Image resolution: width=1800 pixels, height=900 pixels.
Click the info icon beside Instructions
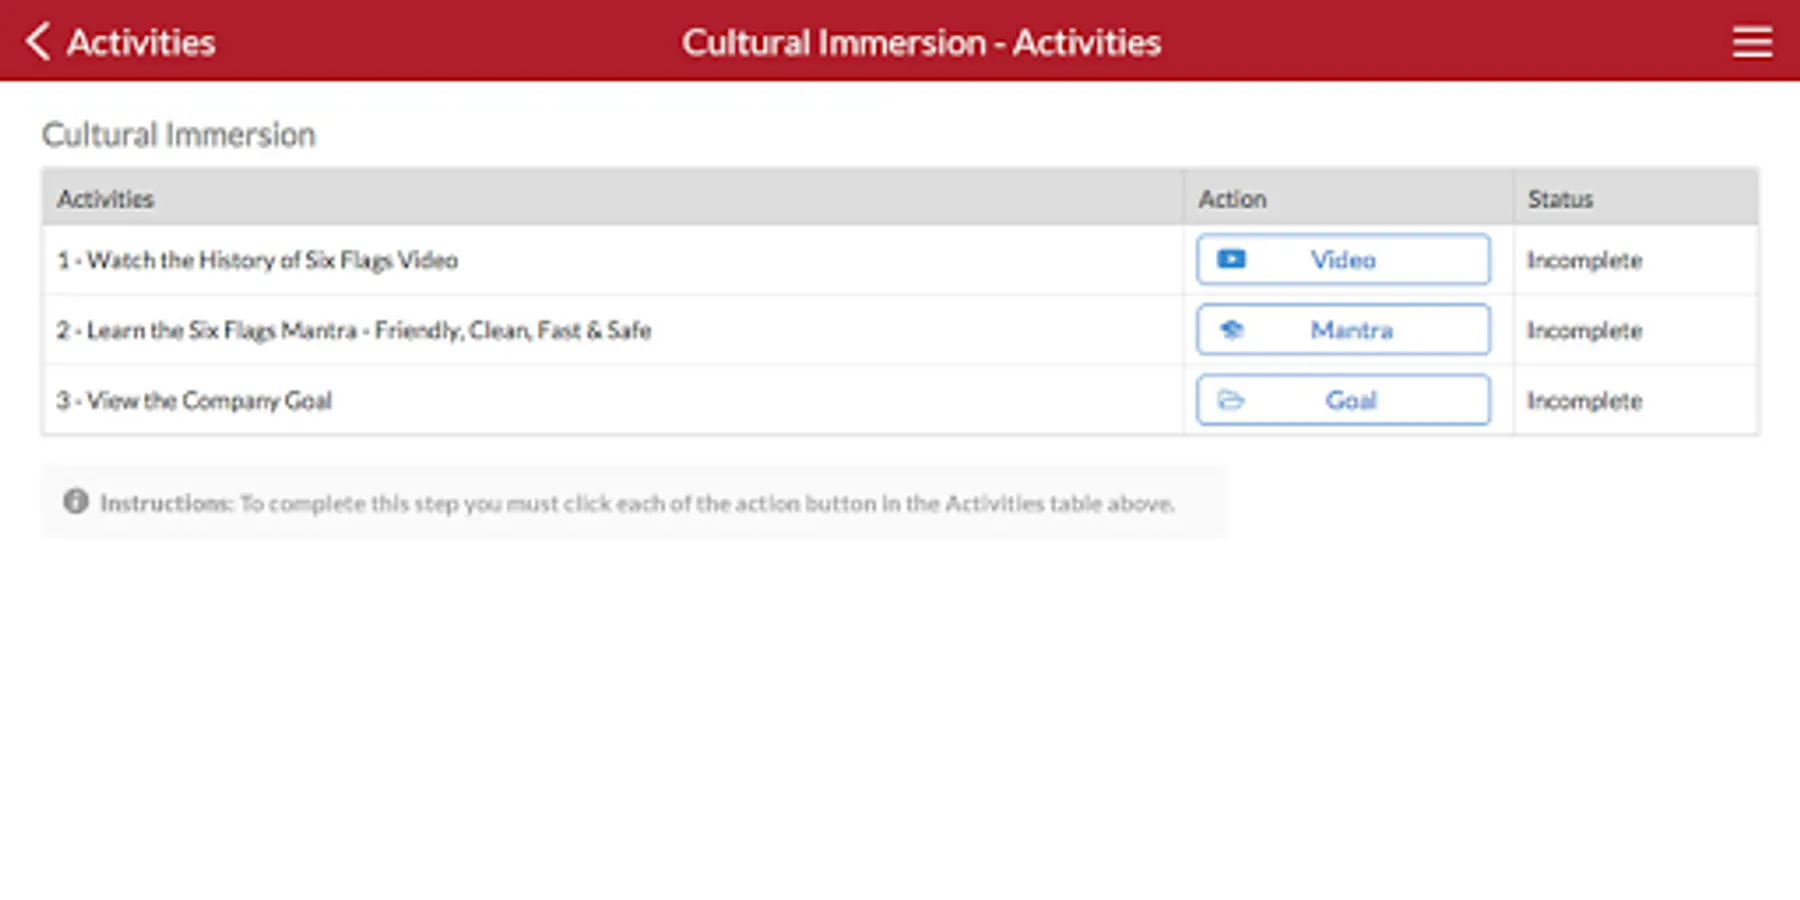(x=76, y=502)
